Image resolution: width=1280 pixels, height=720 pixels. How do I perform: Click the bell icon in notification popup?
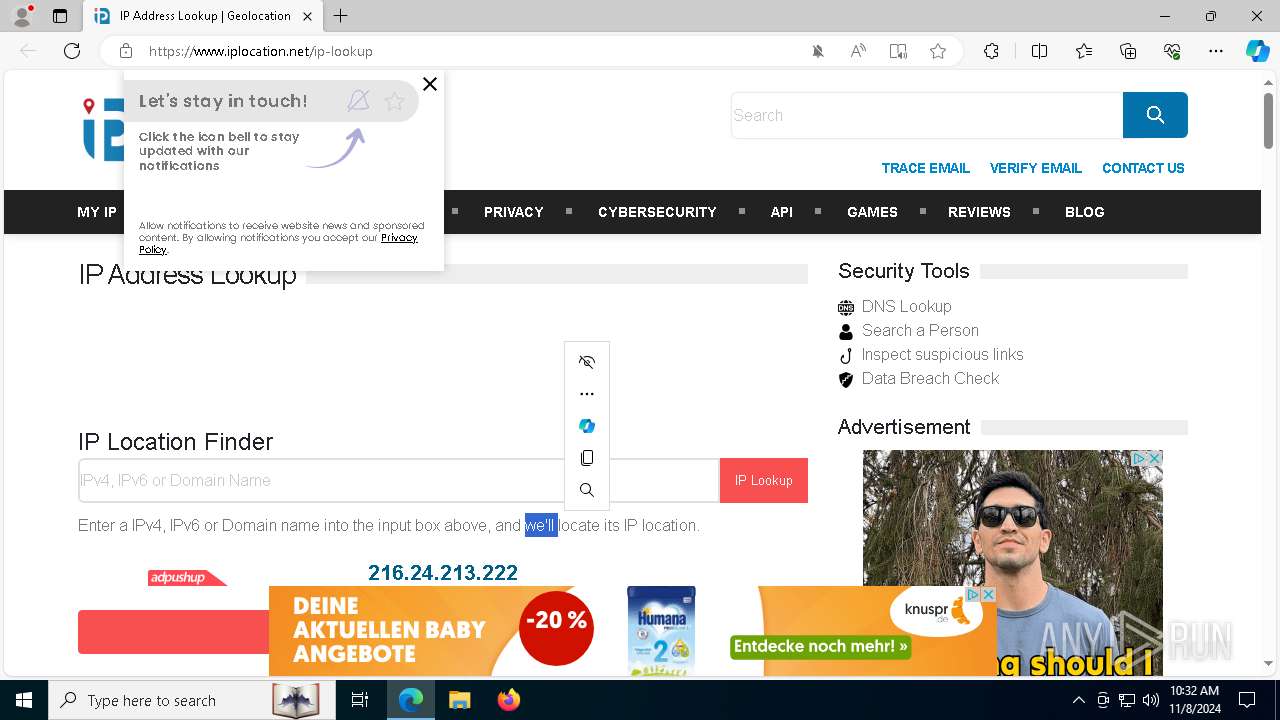coord(358,100)
